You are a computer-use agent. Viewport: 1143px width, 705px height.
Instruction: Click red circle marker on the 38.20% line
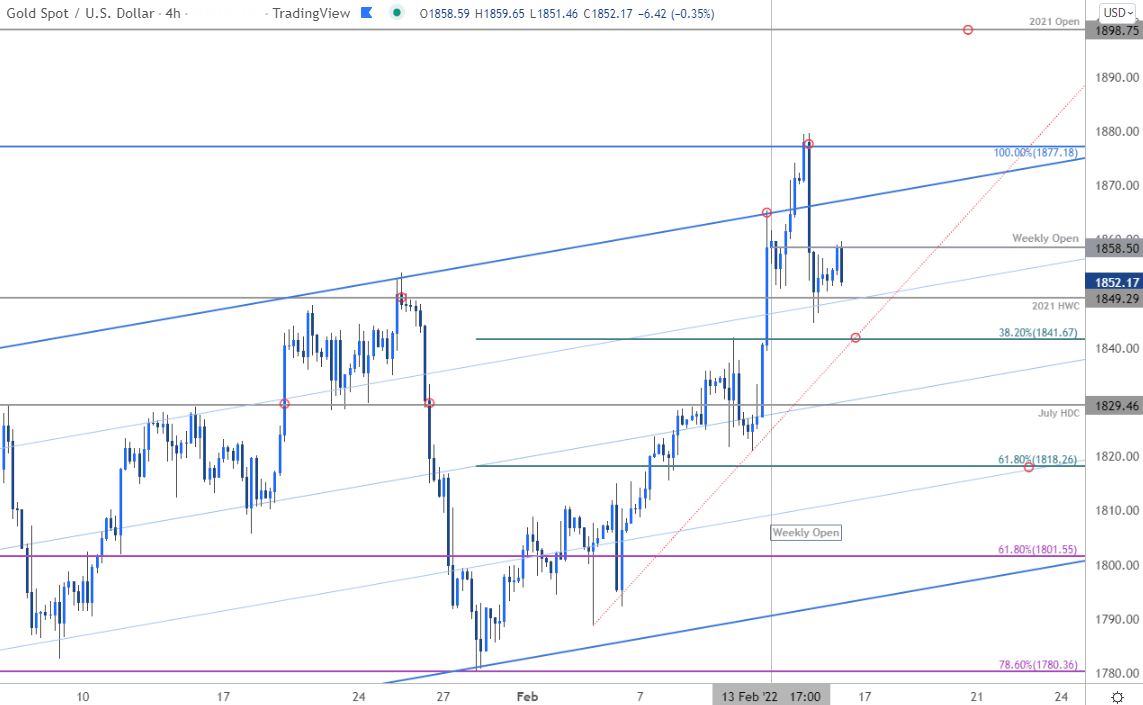click(855, 338)
